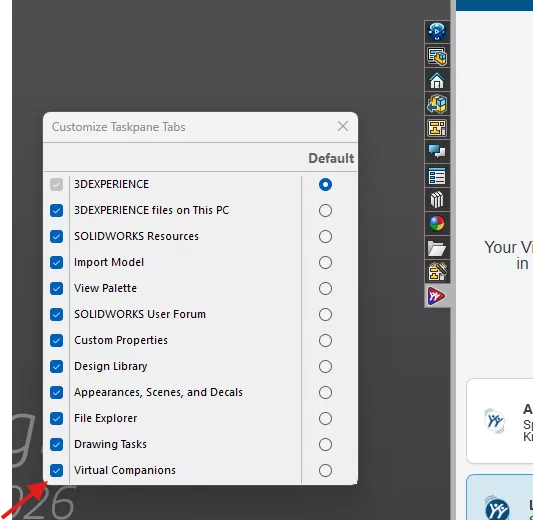Uncheck the File Explorer checkbox

[56, 418]
